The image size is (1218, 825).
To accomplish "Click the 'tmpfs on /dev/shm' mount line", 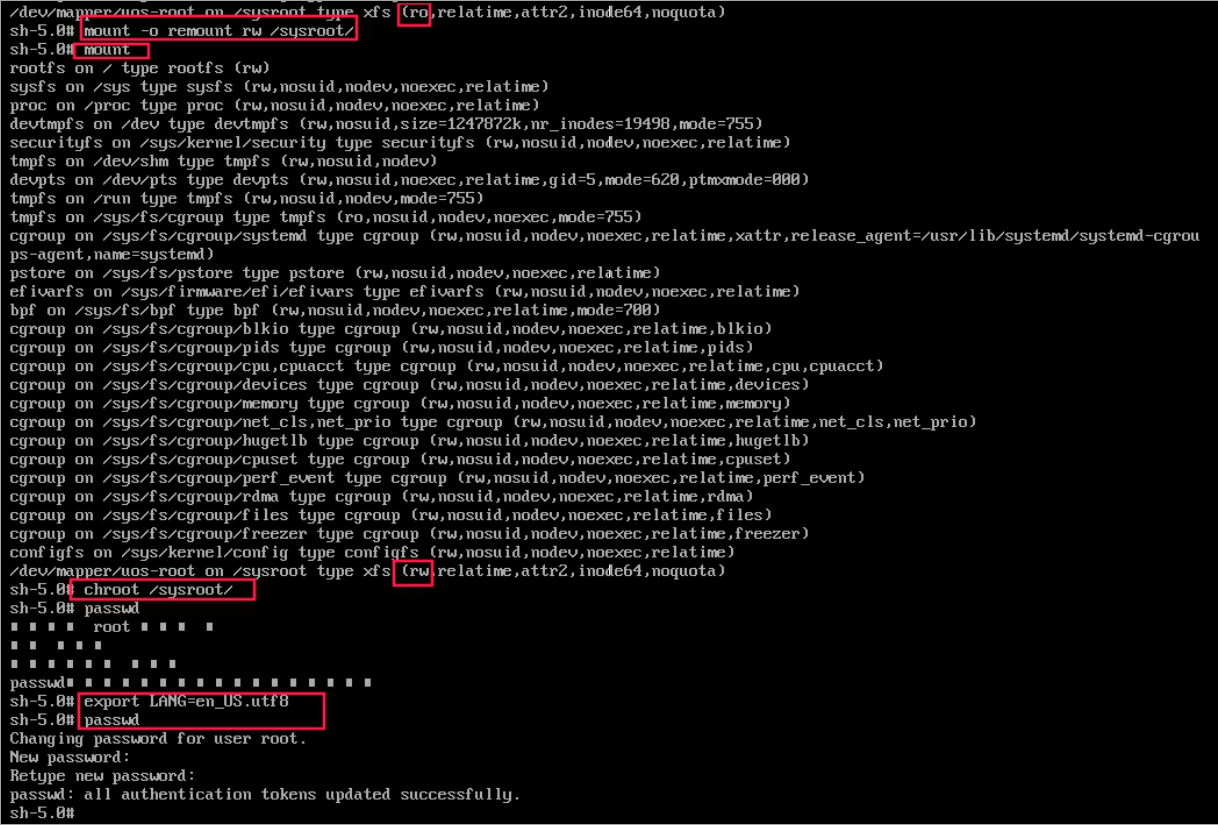I will coord(224,162).
